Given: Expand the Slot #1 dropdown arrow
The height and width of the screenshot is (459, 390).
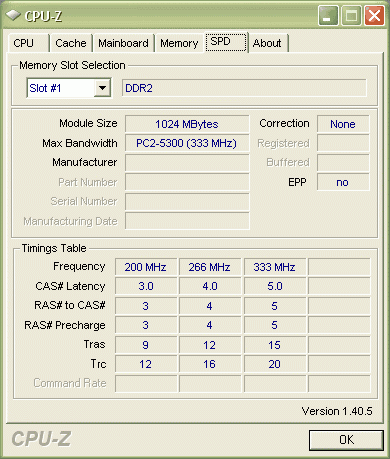Looking at the screenshot, I should (x=102, y=88).
